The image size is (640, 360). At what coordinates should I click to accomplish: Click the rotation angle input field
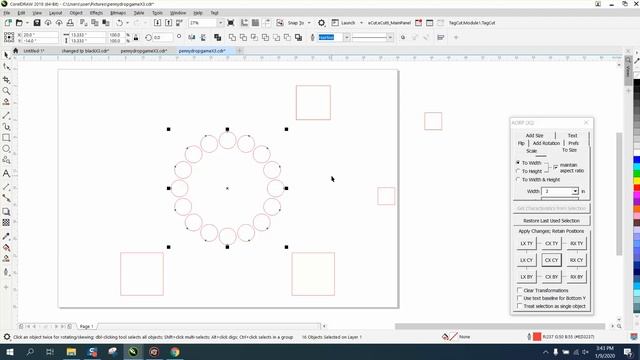point(162,38)
